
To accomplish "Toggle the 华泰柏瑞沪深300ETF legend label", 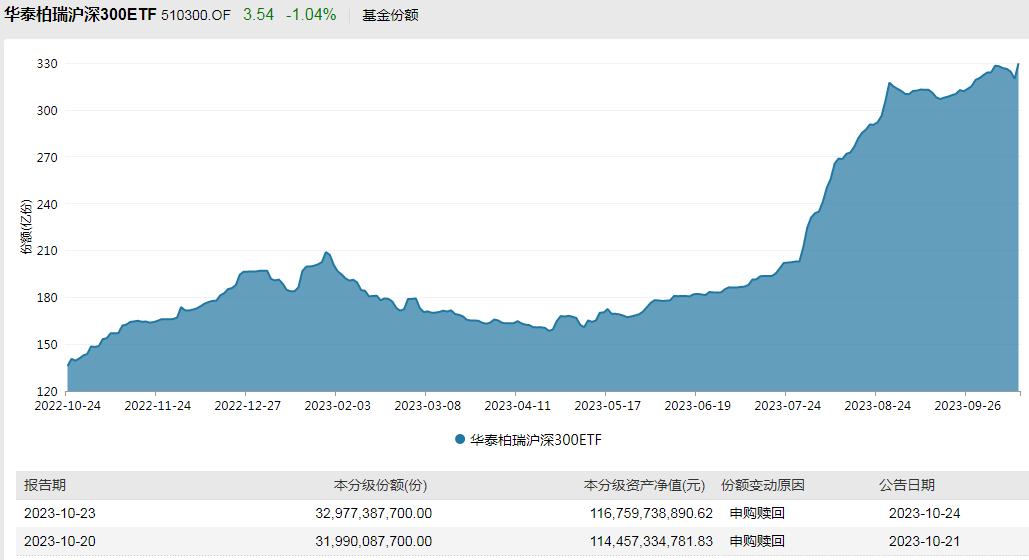I will tap(535, 439).
